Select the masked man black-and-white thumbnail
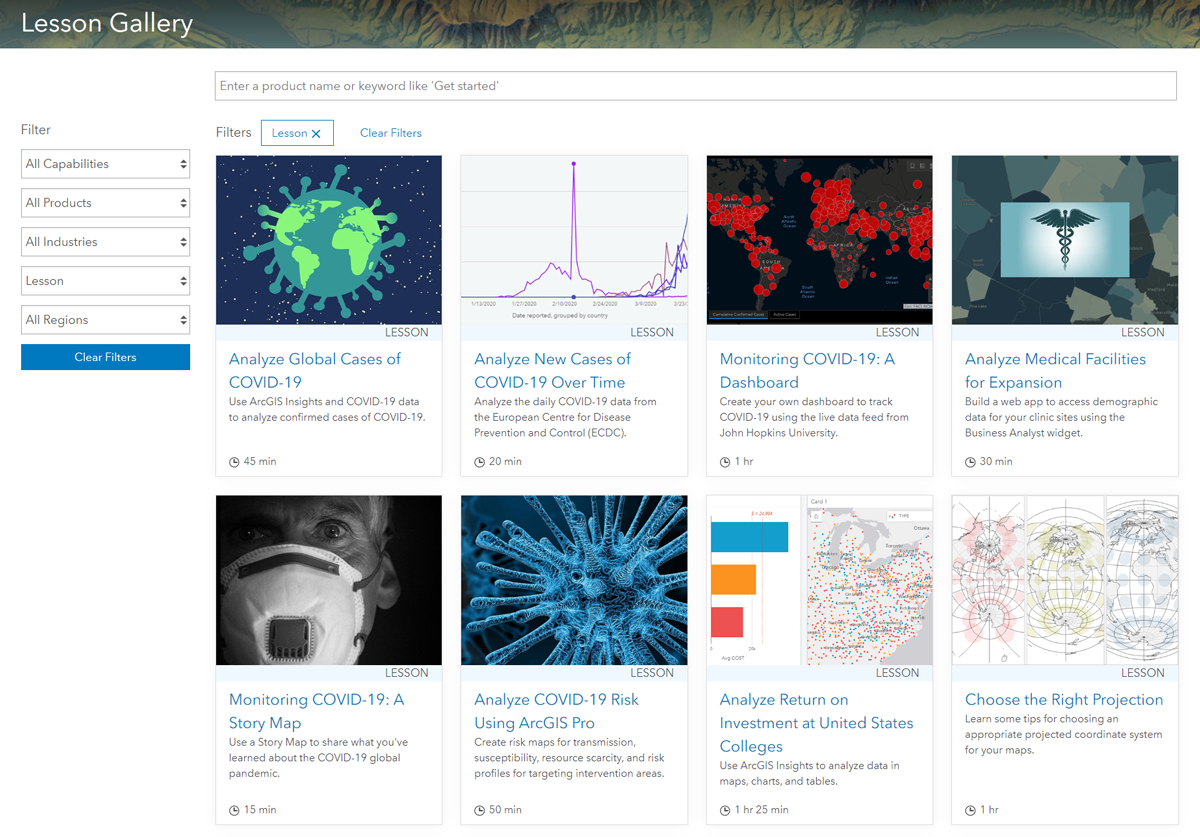 (328, 580)
